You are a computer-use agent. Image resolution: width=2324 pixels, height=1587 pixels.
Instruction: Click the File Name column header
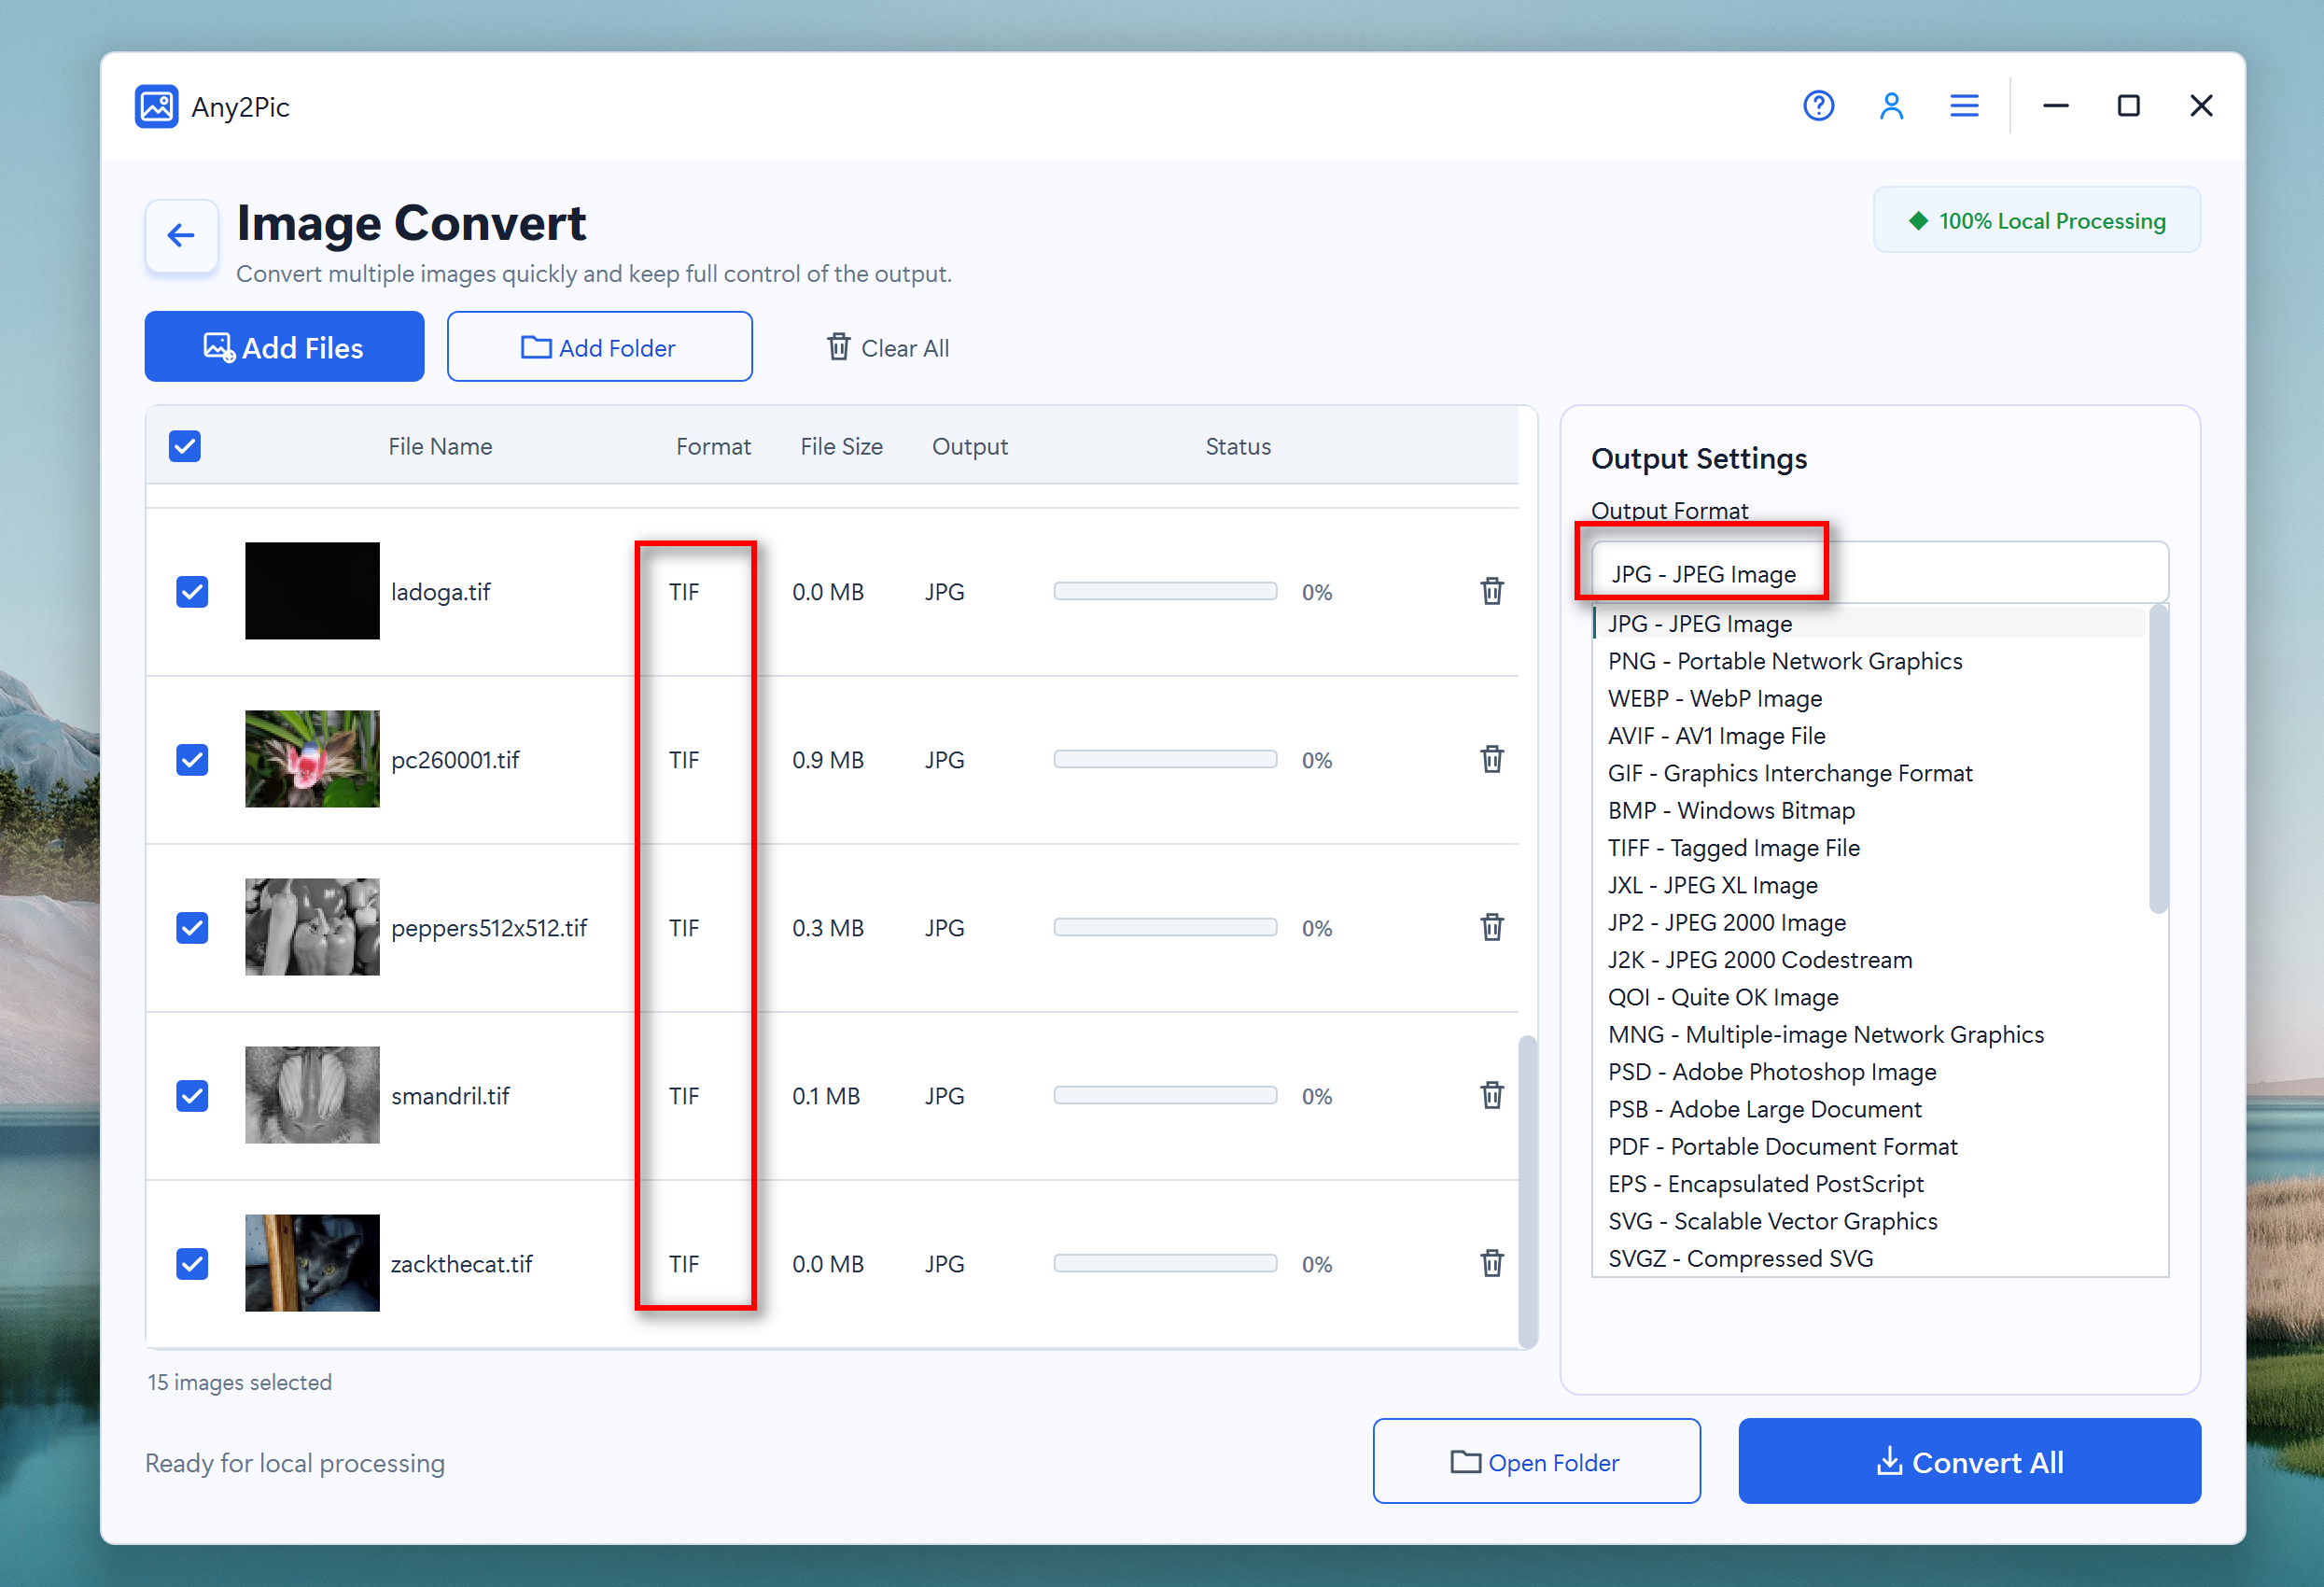coord(440,446)
